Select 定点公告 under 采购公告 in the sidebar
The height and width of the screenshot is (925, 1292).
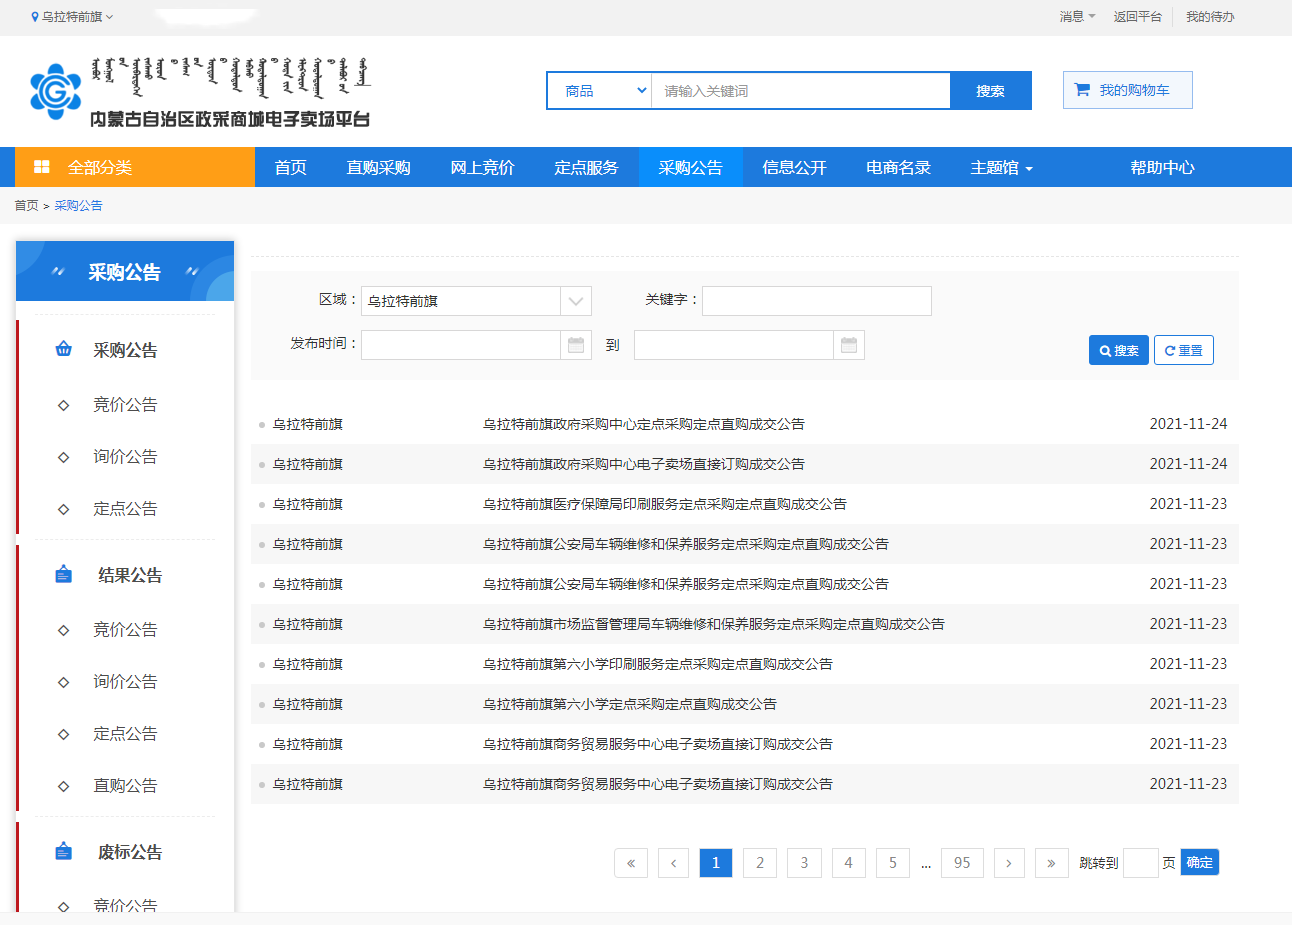click(x=125, y=509)
